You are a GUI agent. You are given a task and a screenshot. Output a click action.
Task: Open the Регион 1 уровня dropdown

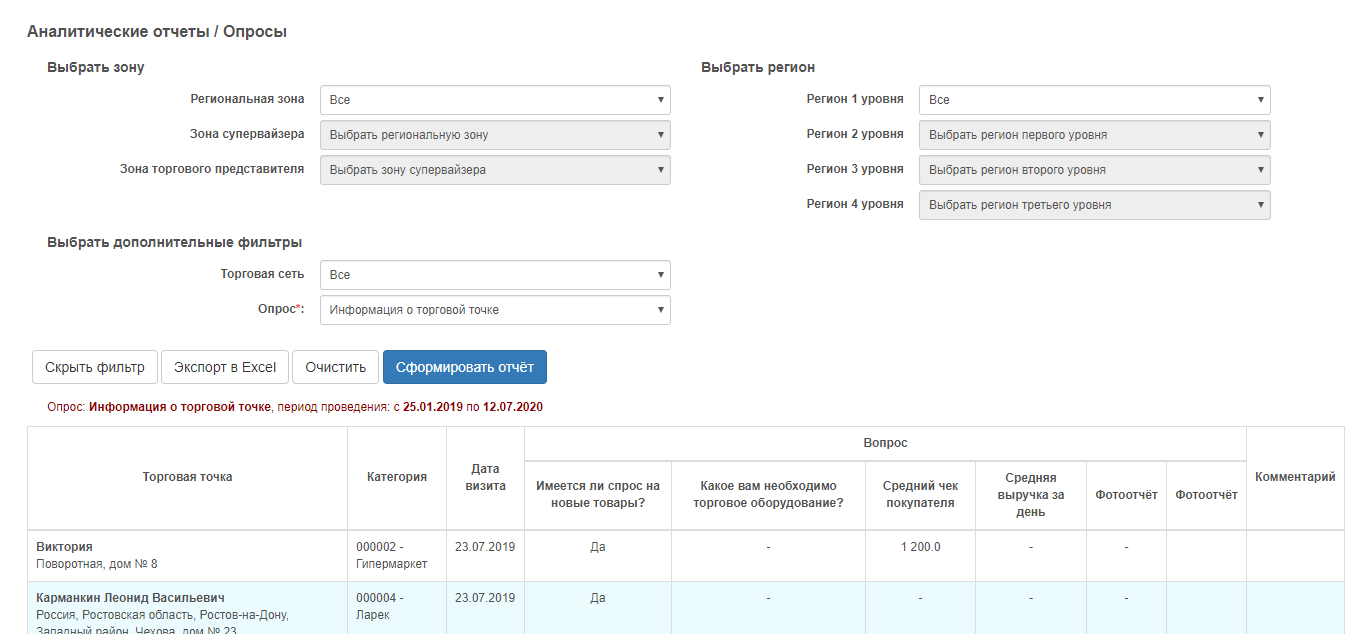1094,100
